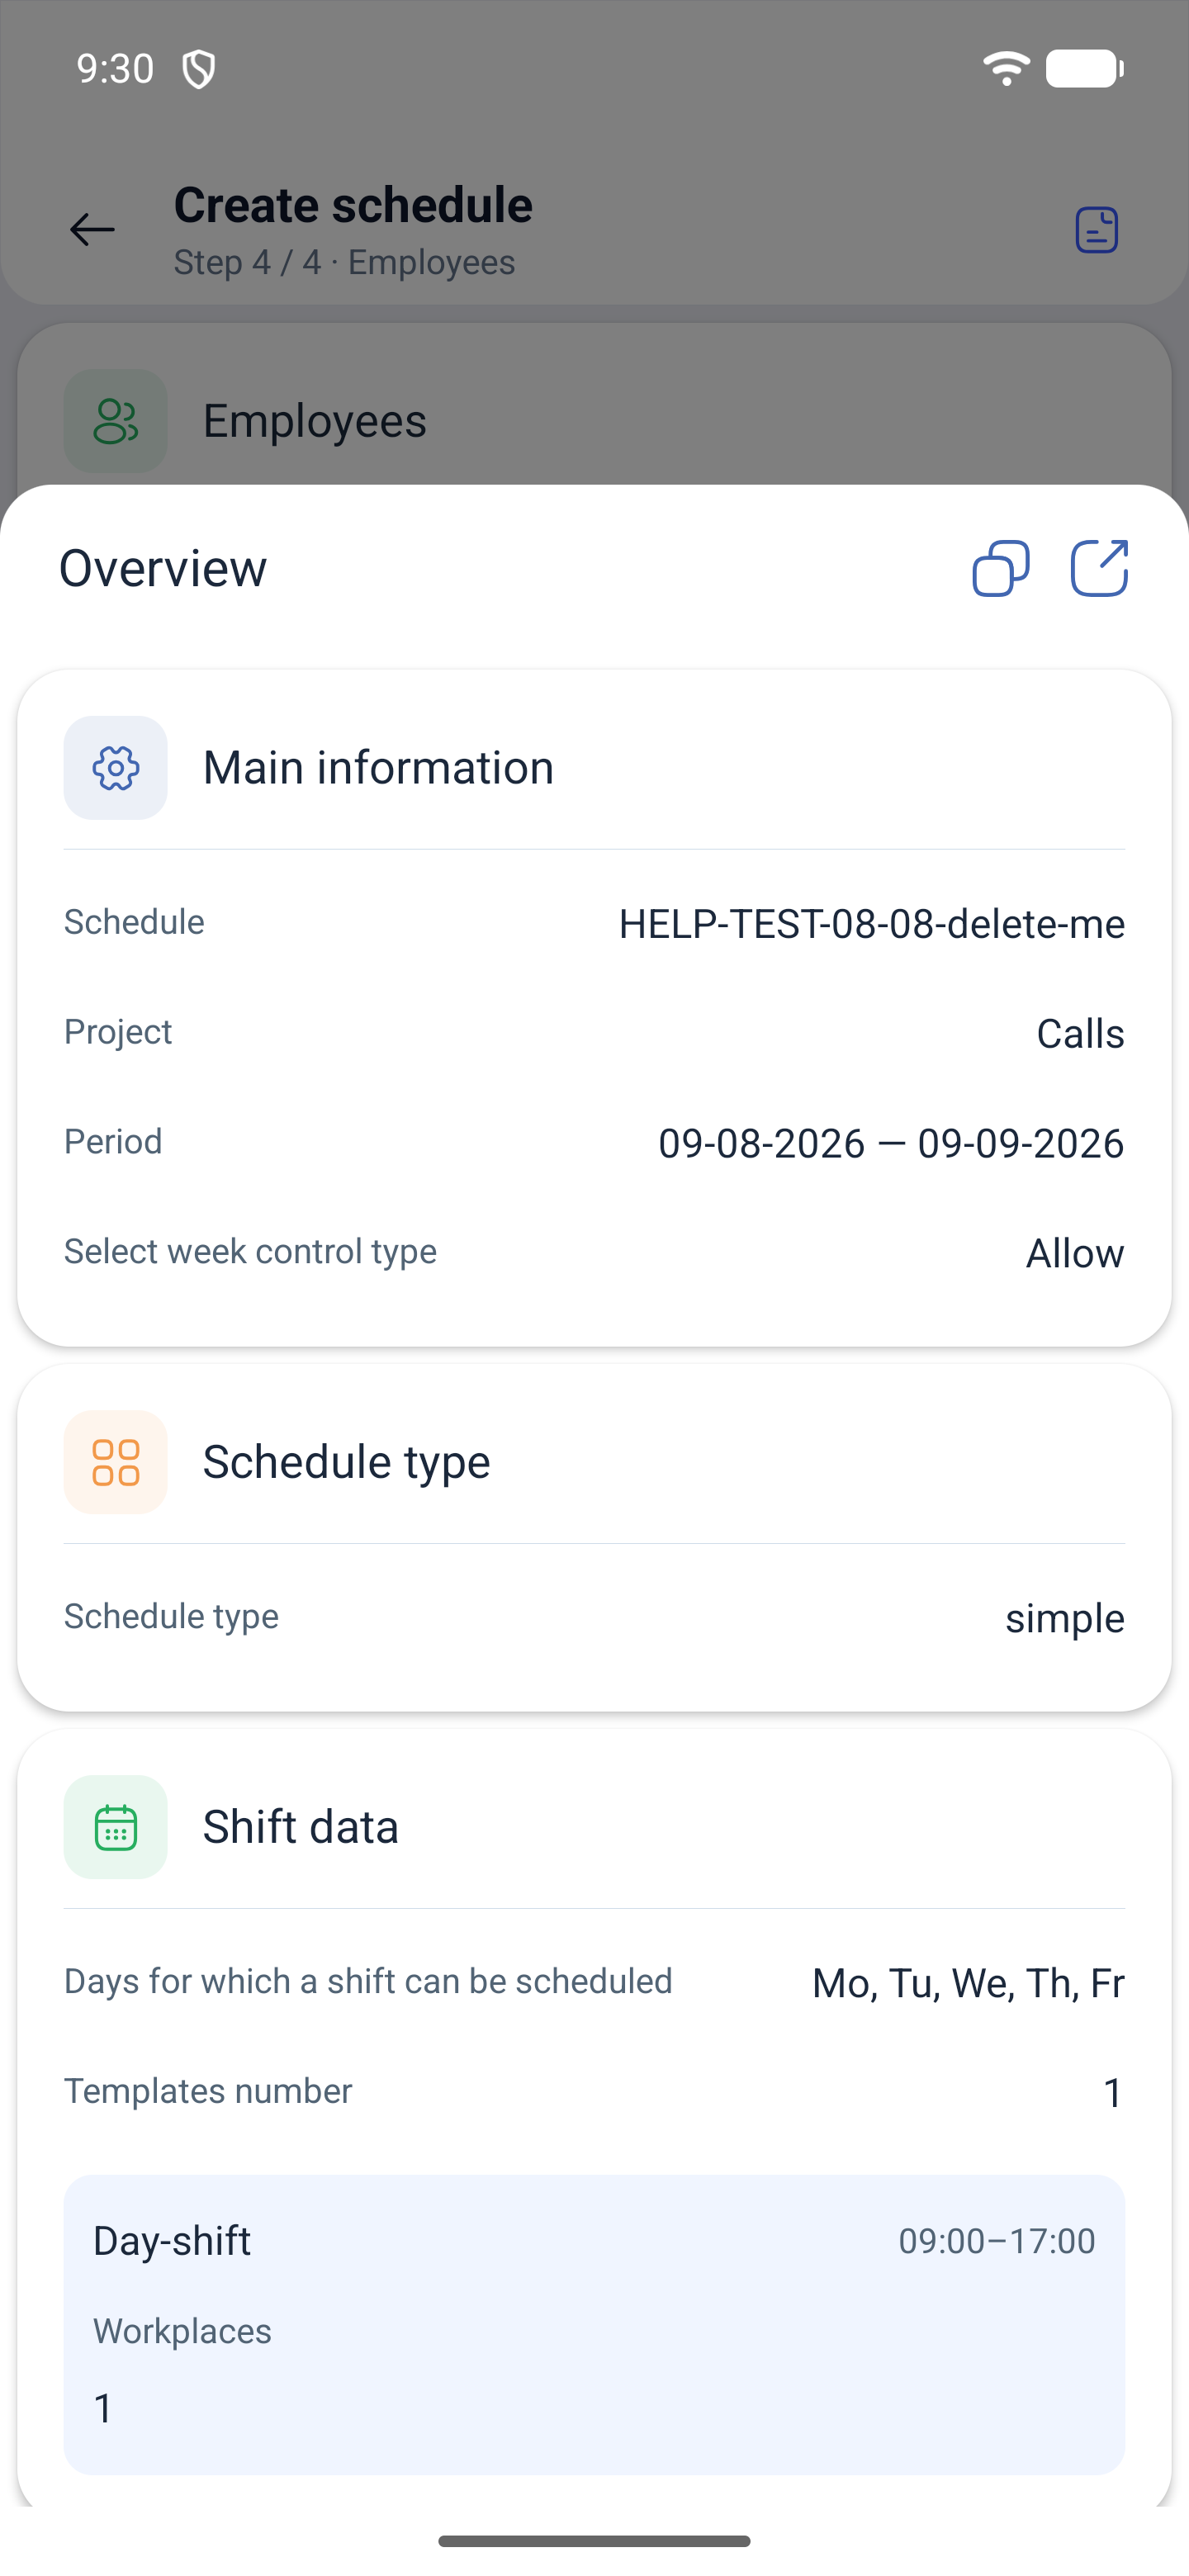Tap the period 09-08-2026 — 09-09-2026

891,1143
